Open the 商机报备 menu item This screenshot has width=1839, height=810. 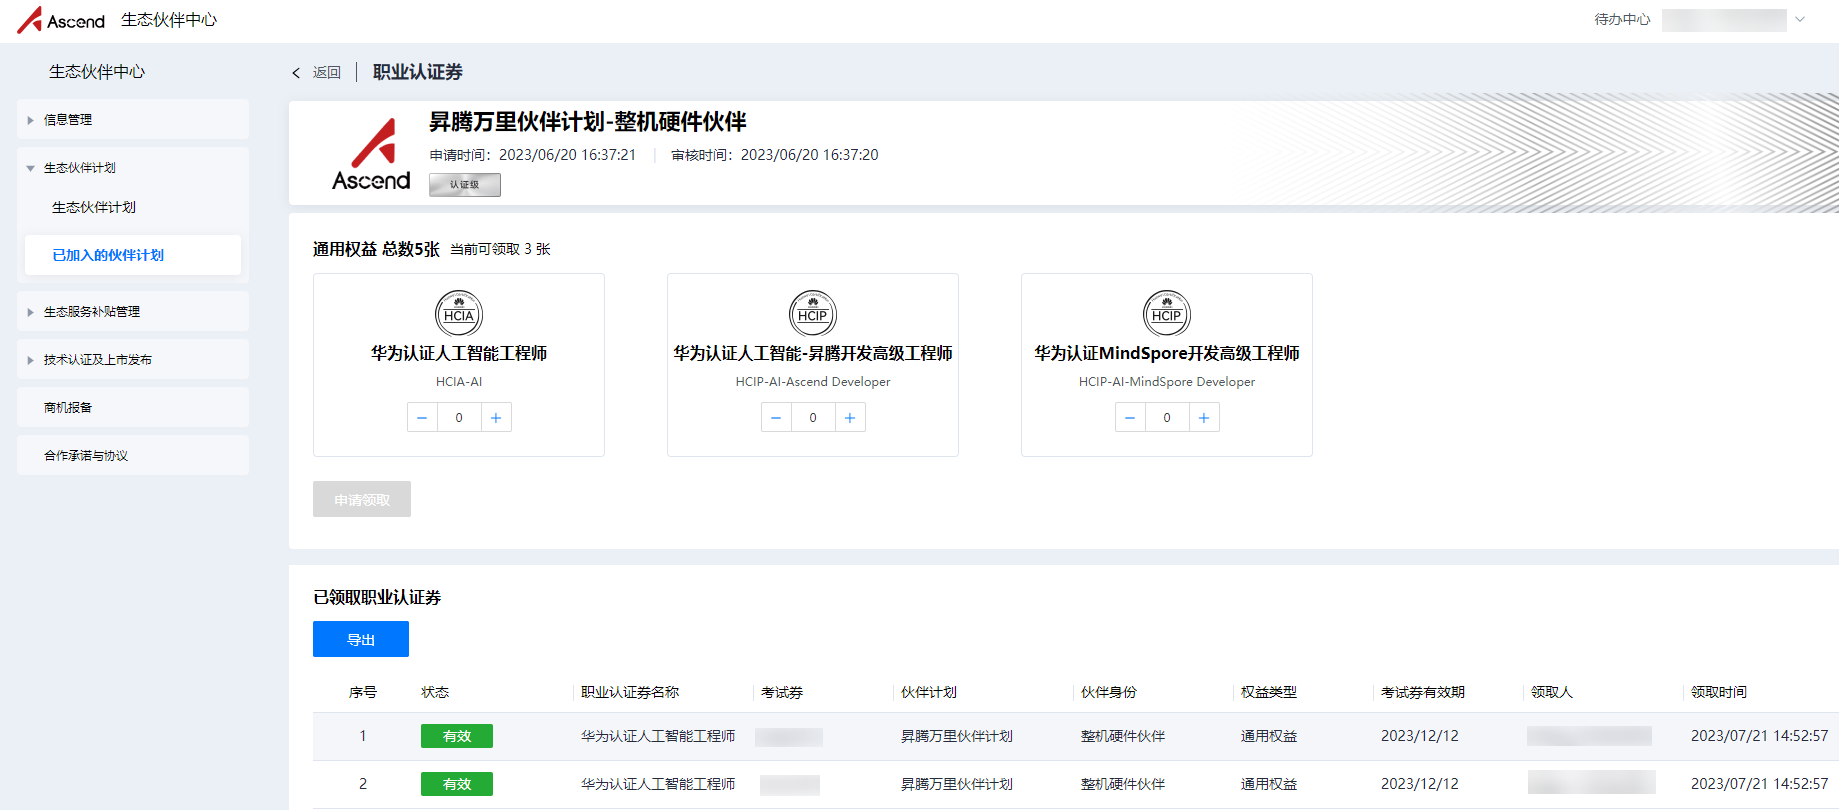tap(133, 407)
